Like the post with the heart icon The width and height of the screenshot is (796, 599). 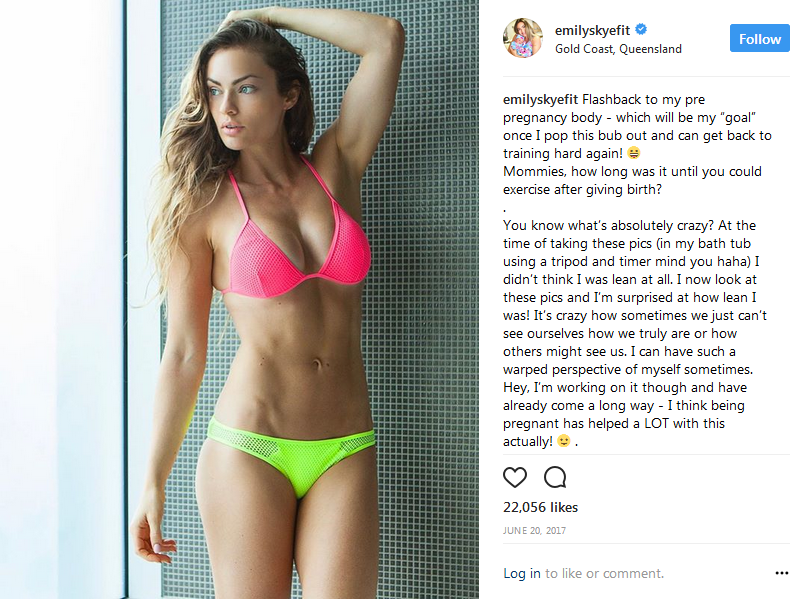(515, 477)
